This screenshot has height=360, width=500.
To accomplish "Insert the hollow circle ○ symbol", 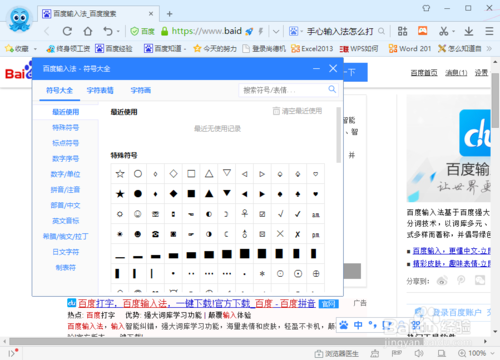I will pyautogui.click(x=138, y=174).
